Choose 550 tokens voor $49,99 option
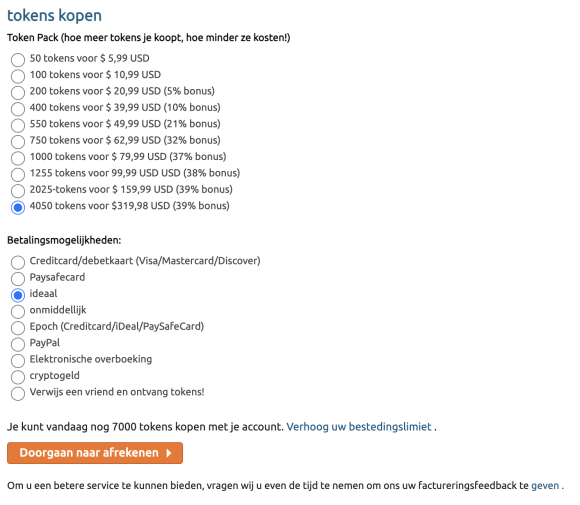Image resolution: width=580 pixels, height=505 pixels. tap(18, 125)
